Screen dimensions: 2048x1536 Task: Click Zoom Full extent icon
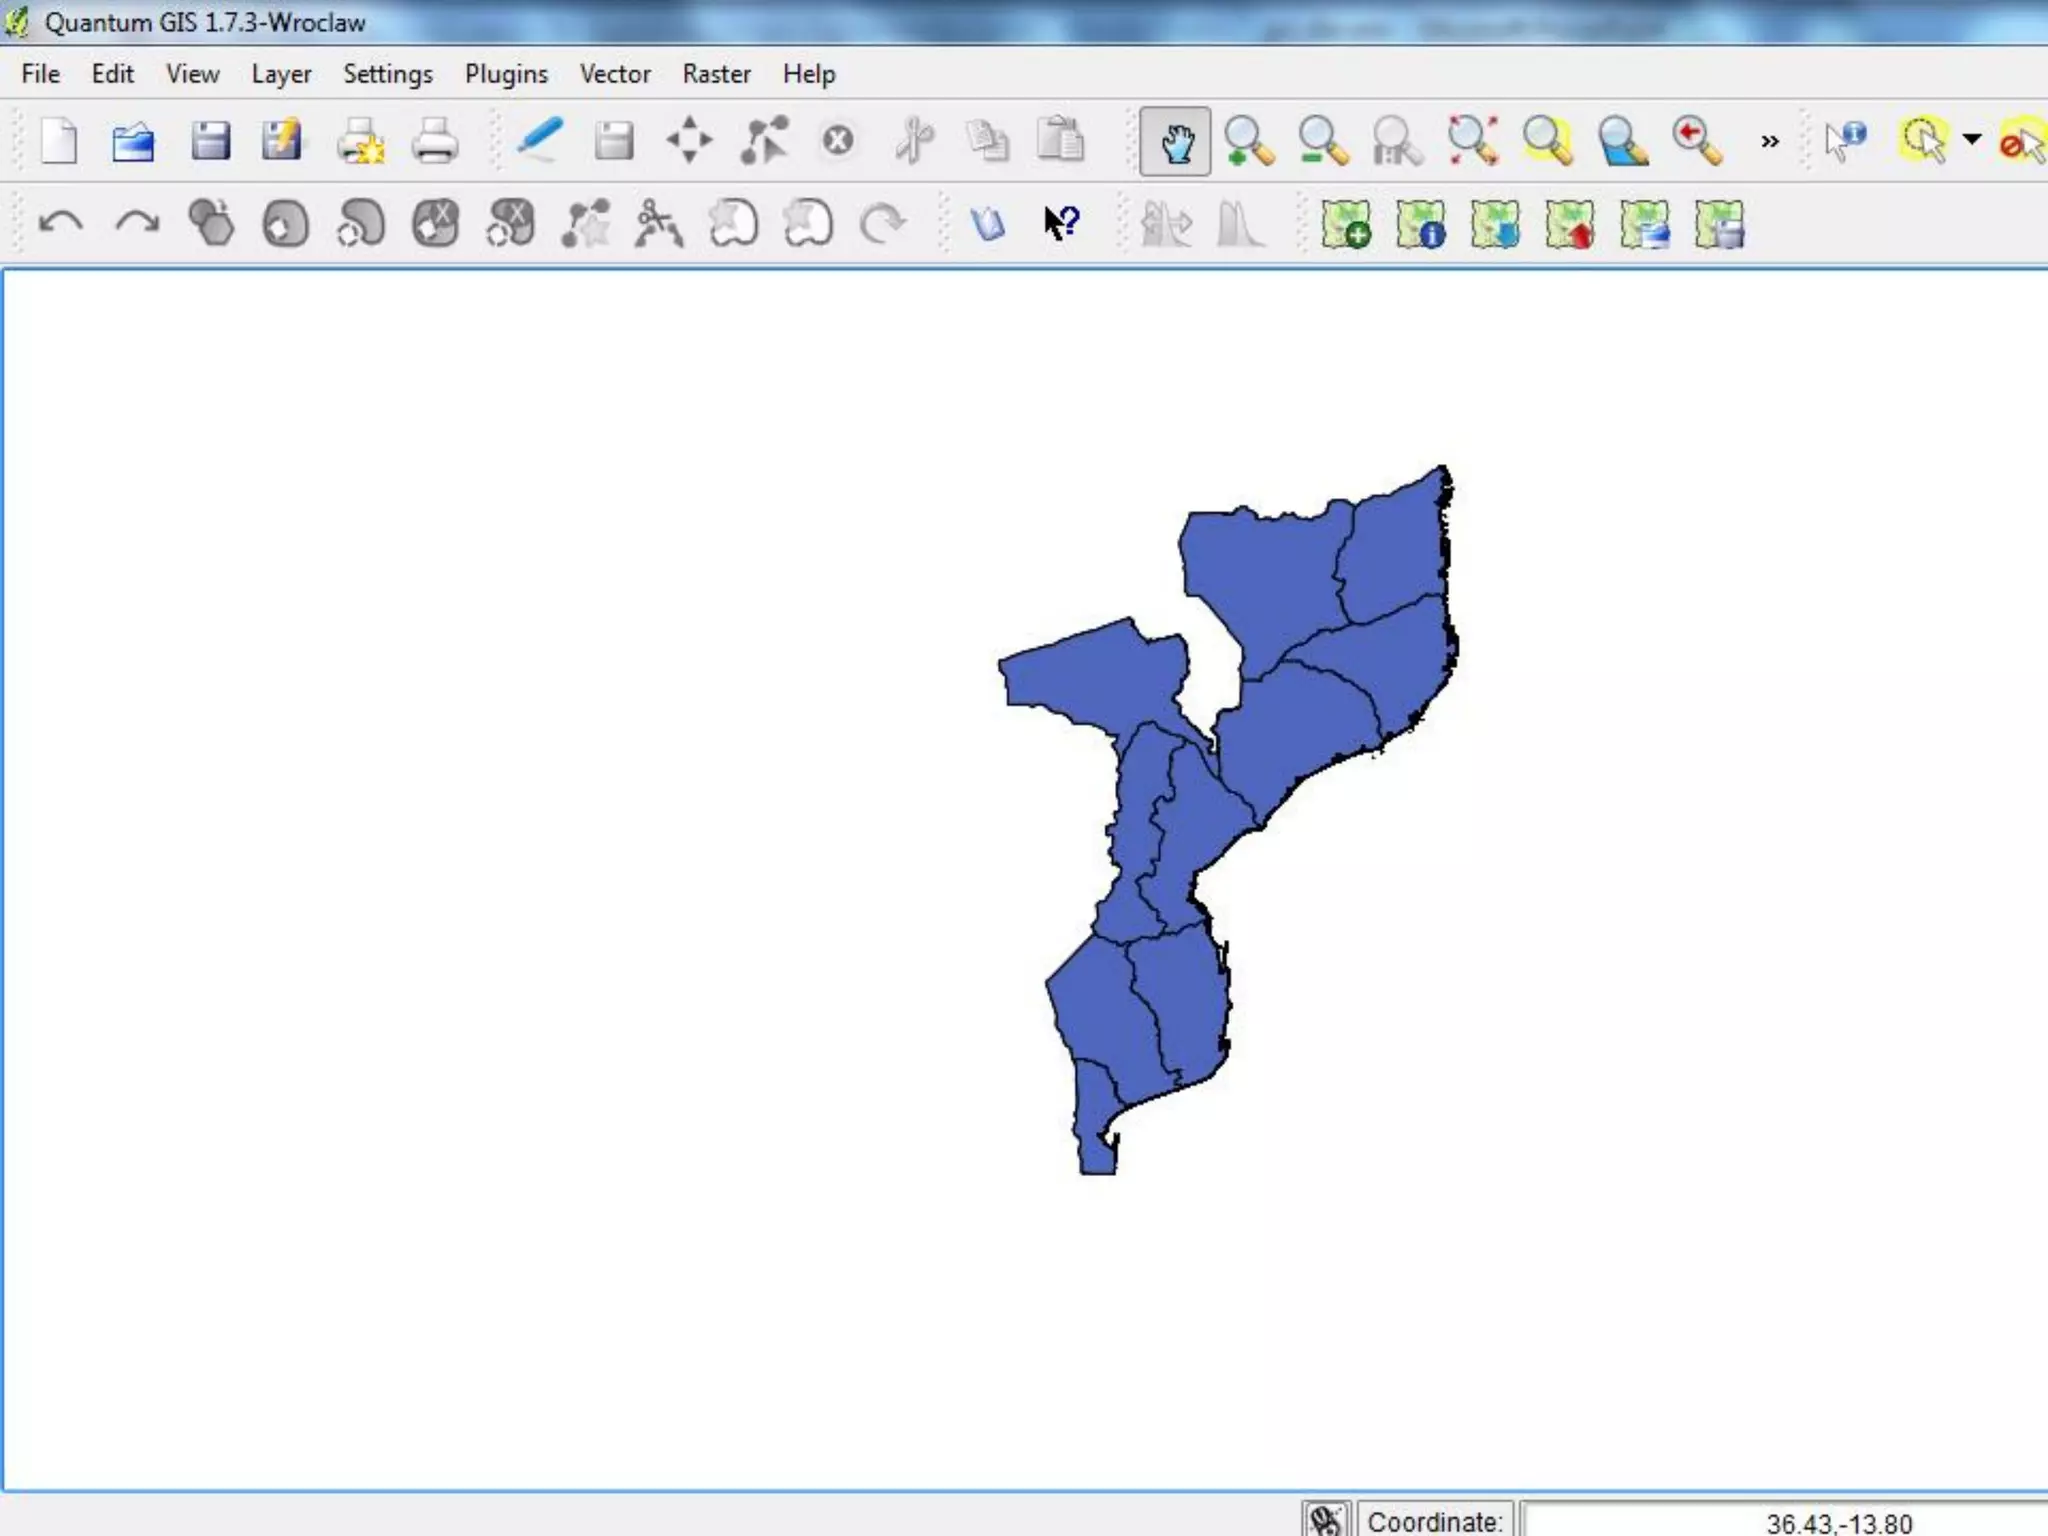[1472, 142]
